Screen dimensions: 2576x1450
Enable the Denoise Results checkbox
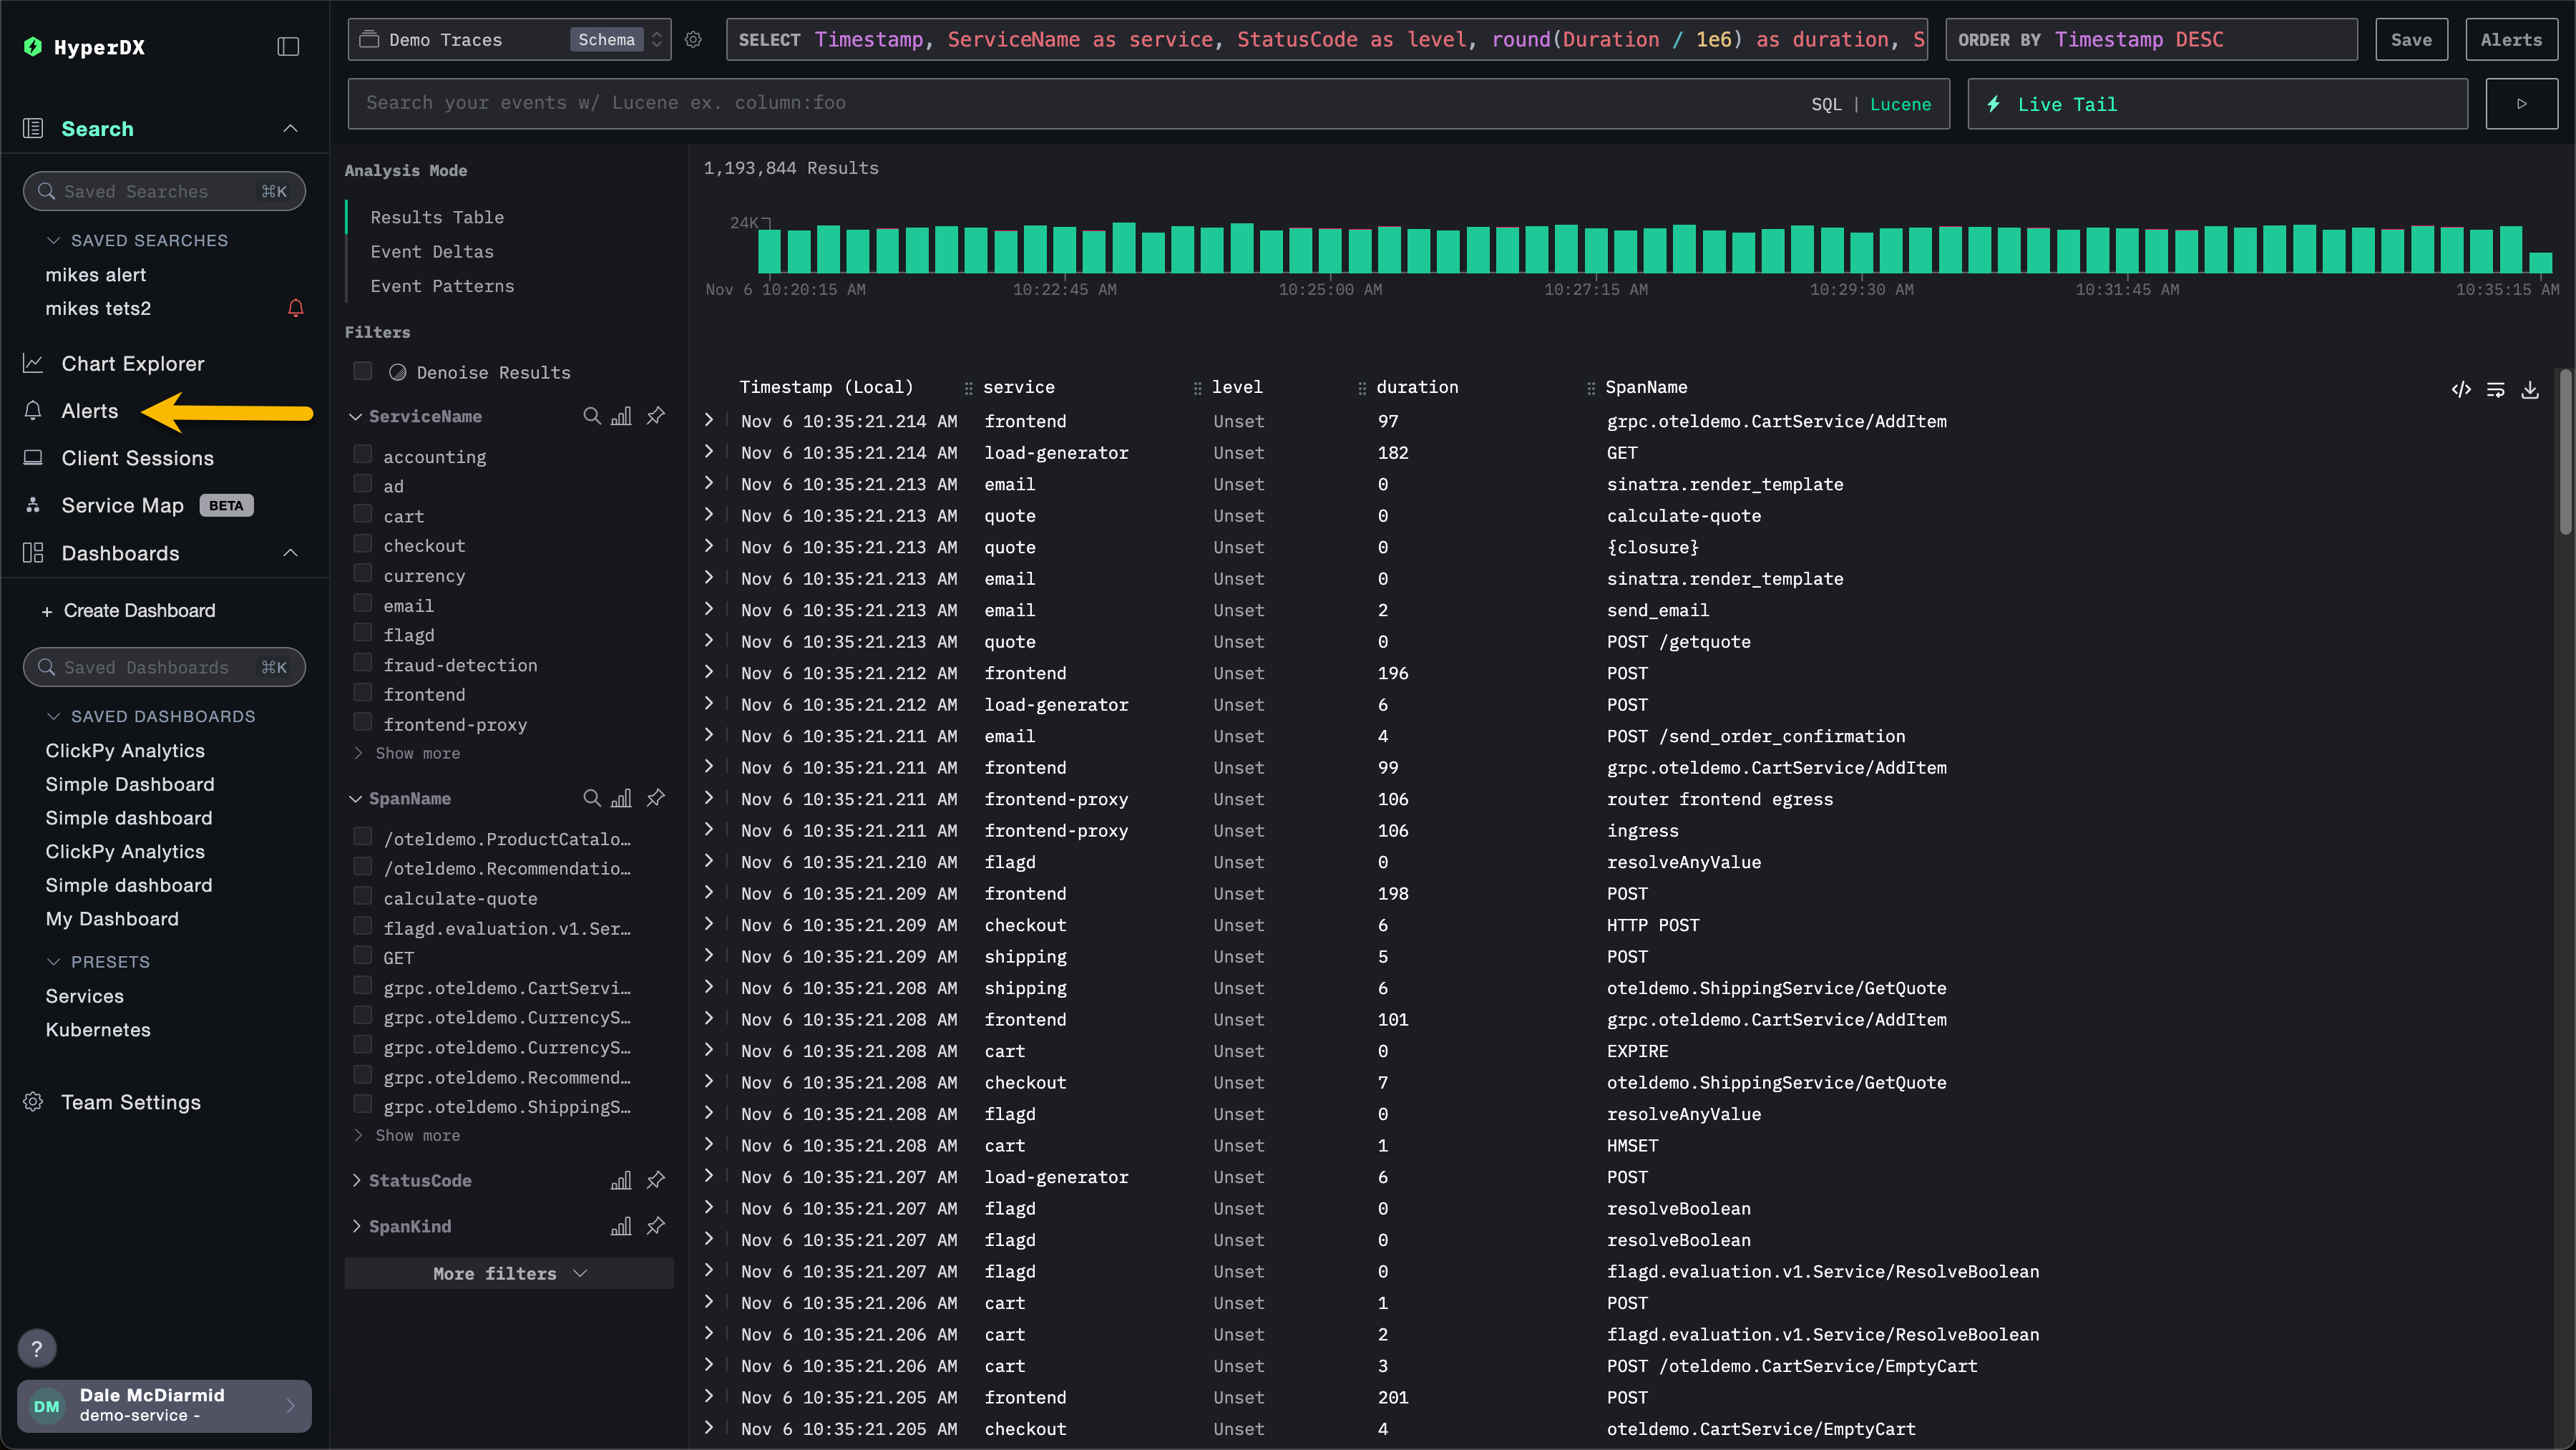pos(362,371)
